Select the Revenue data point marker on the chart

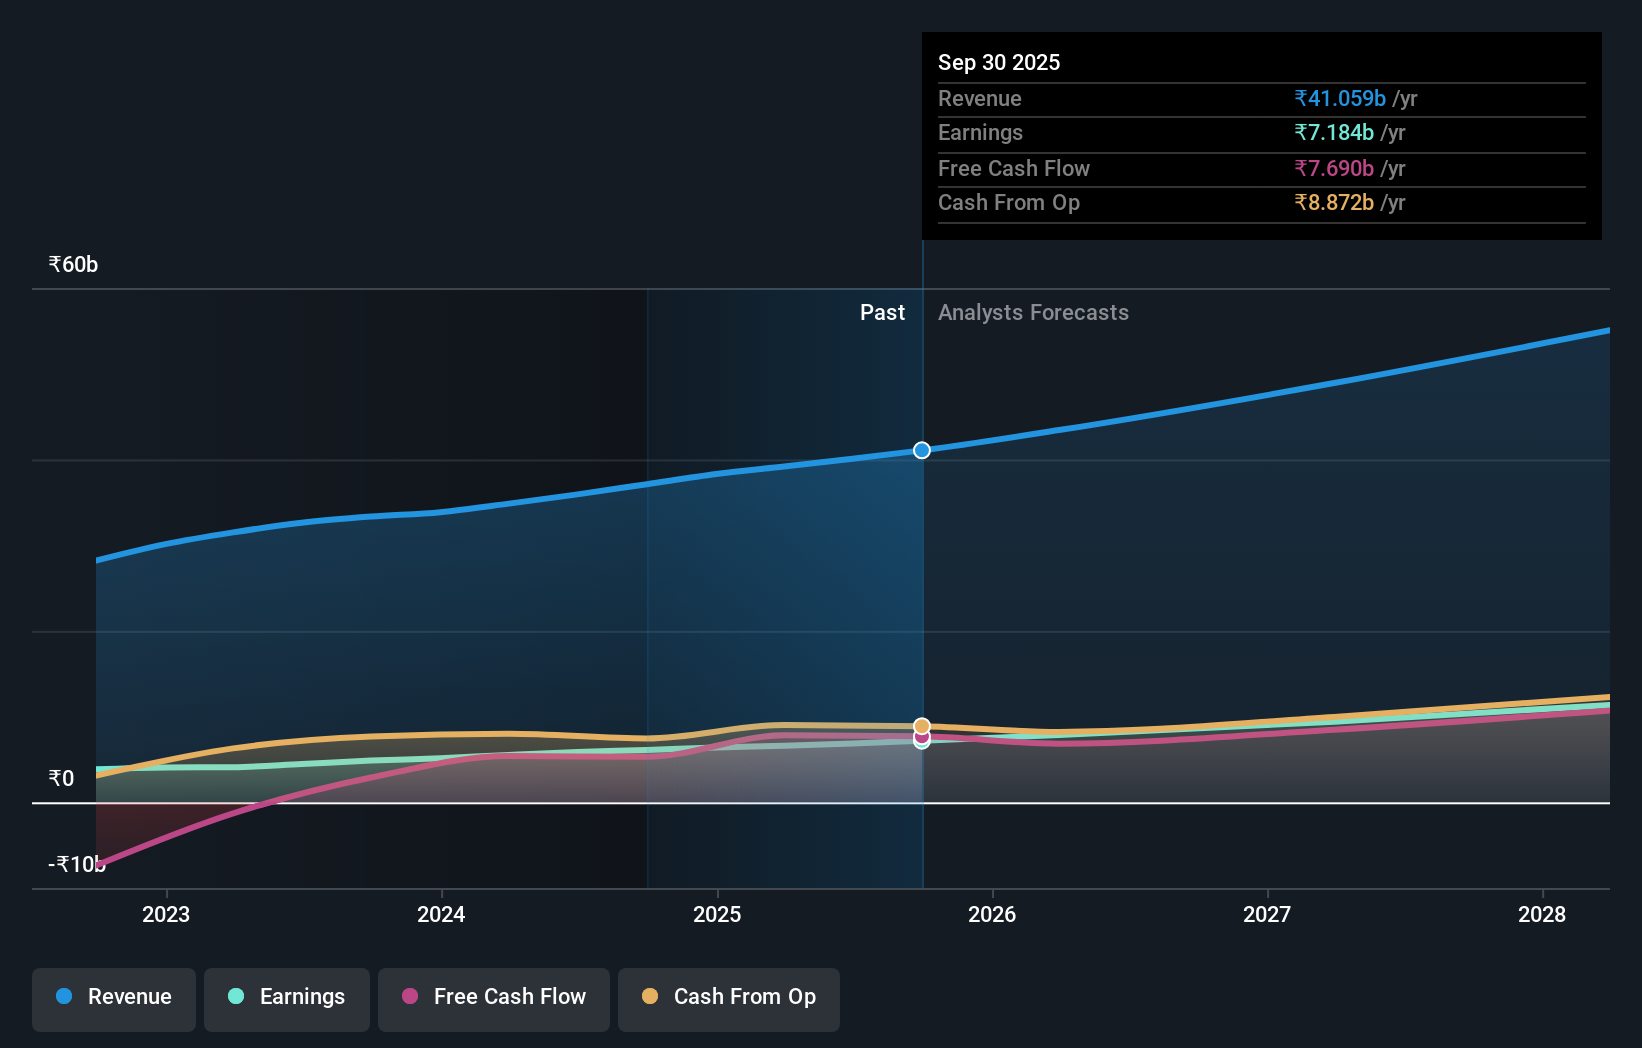point(921,450)
